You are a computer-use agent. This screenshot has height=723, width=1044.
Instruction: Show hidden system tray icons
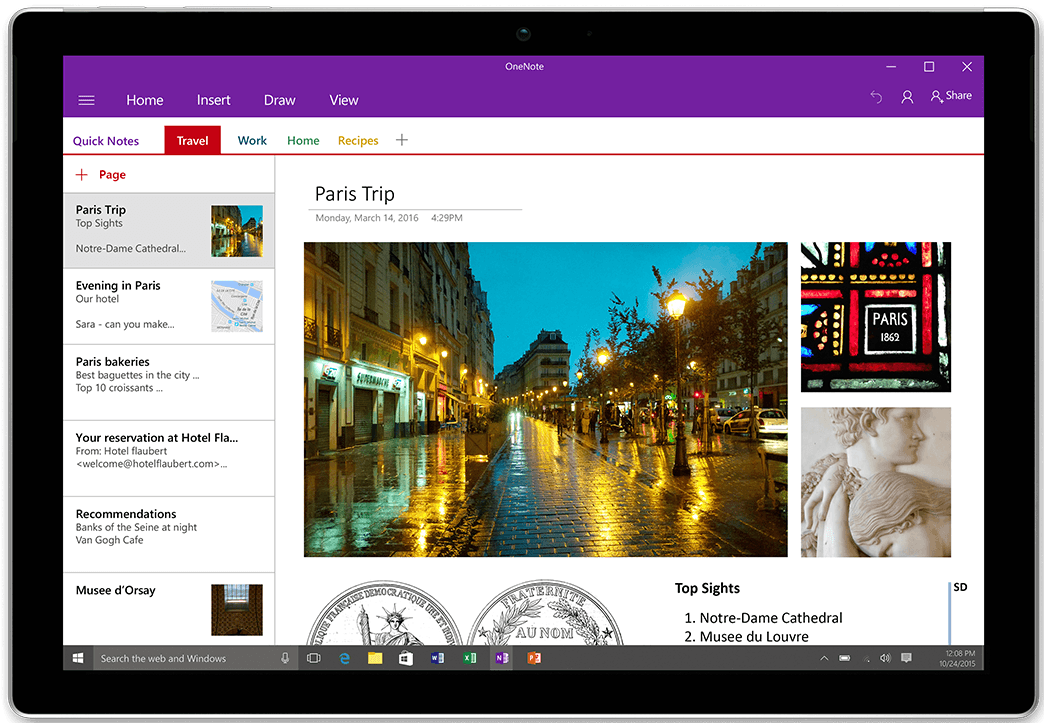tap(824, 658)
